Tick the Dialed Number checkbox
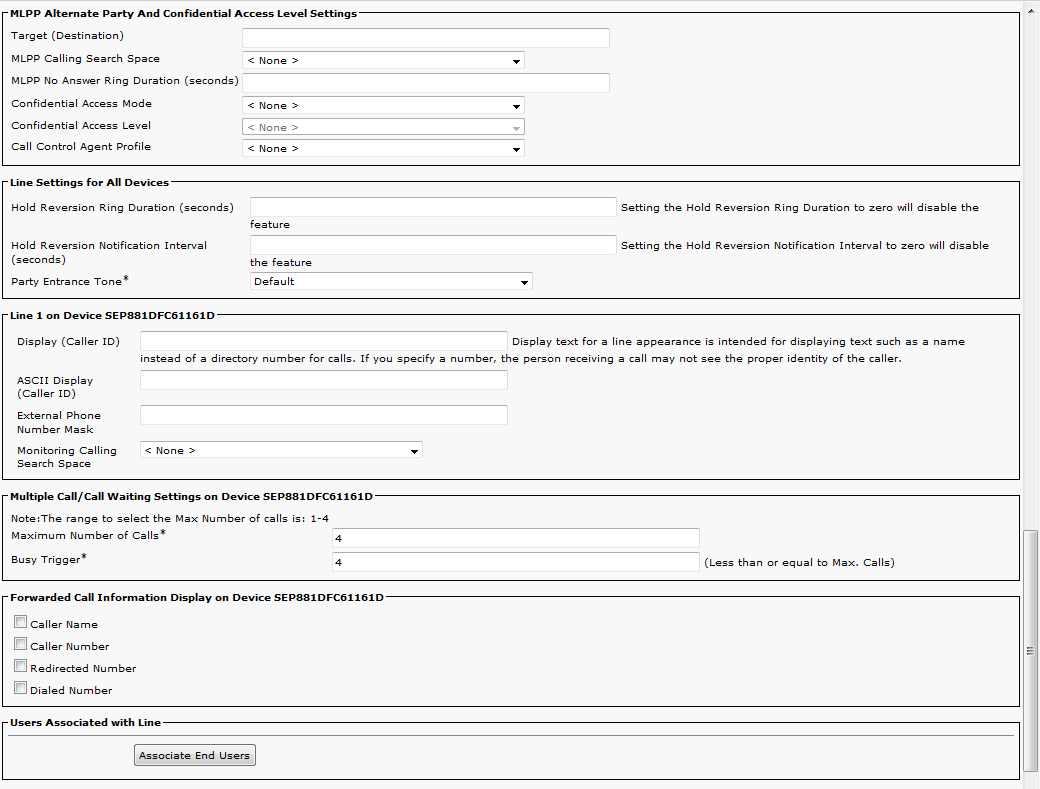1040x789 pixels. click(x=21, y=689)
